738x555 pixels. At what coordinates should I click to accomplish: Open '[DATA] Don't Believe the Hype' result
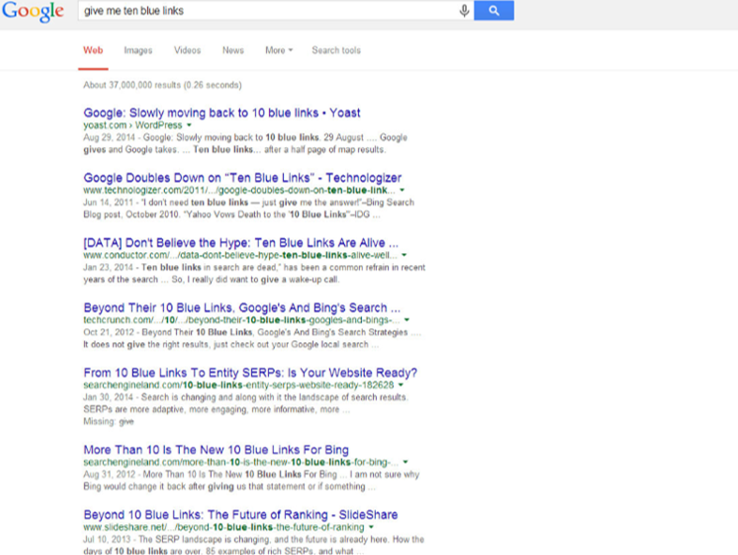[241, 242]
